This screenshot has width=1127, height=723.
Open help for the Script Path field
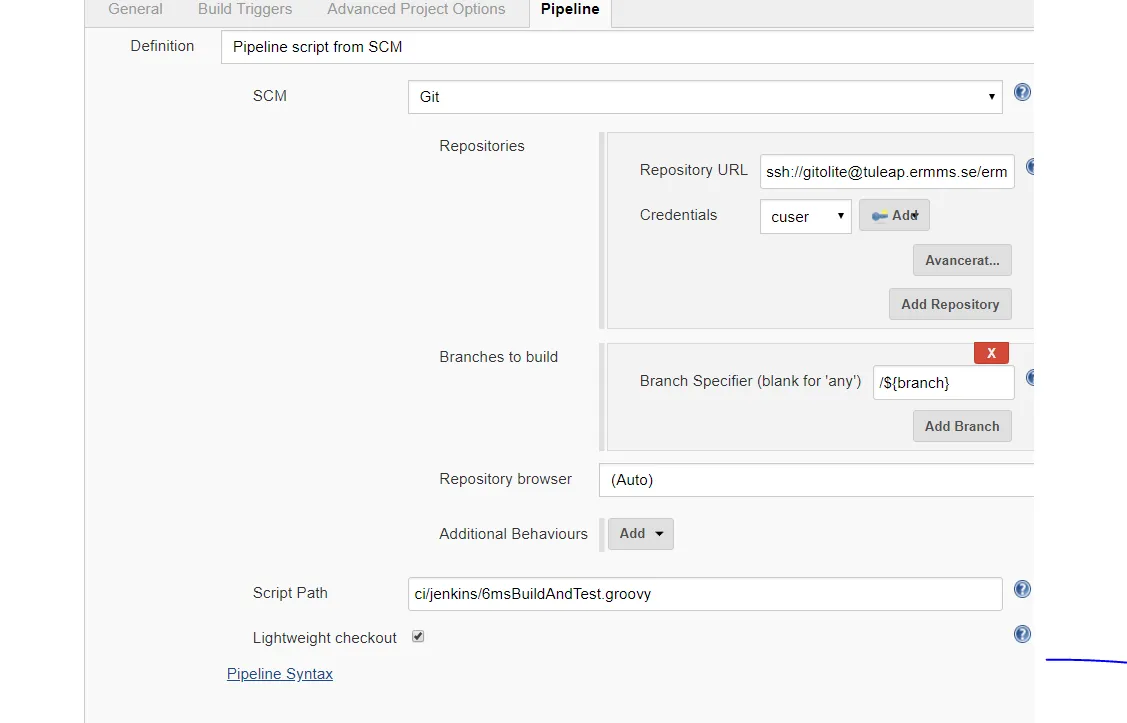[x=1022, y=590]
